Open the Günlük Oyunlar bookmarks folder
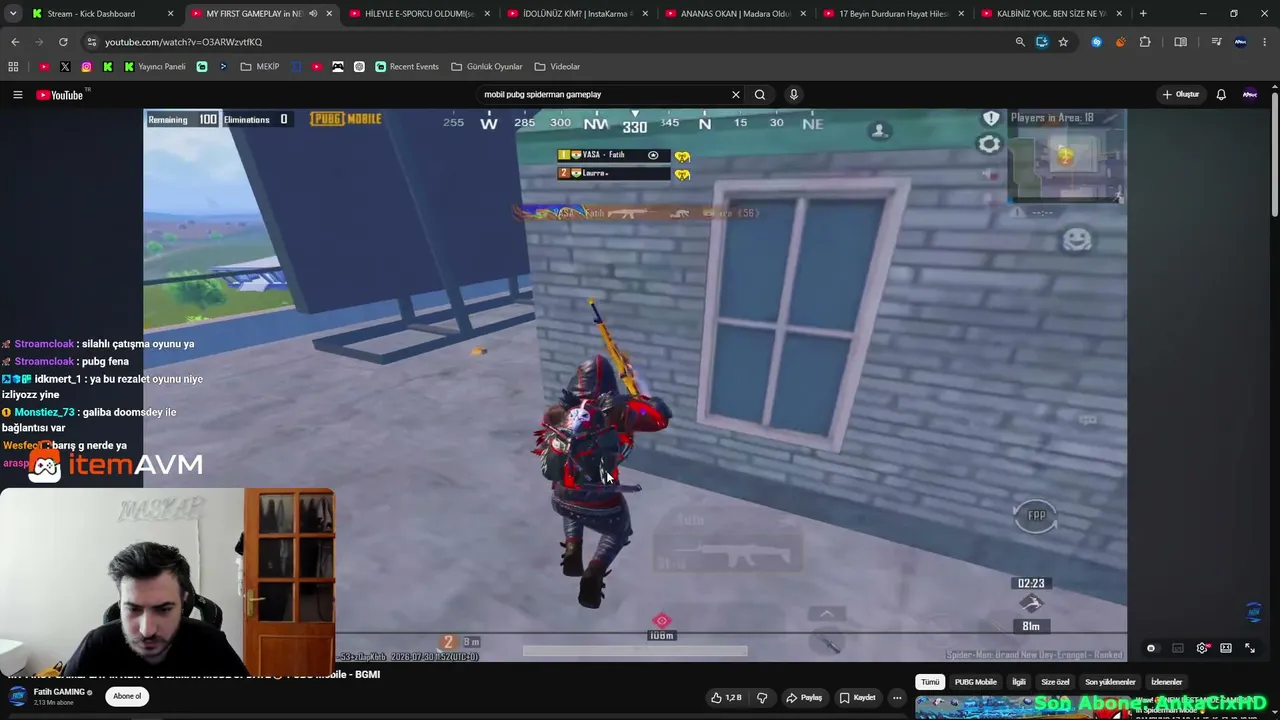Viewport: 1280px width, 720px height. pos(487,67)
